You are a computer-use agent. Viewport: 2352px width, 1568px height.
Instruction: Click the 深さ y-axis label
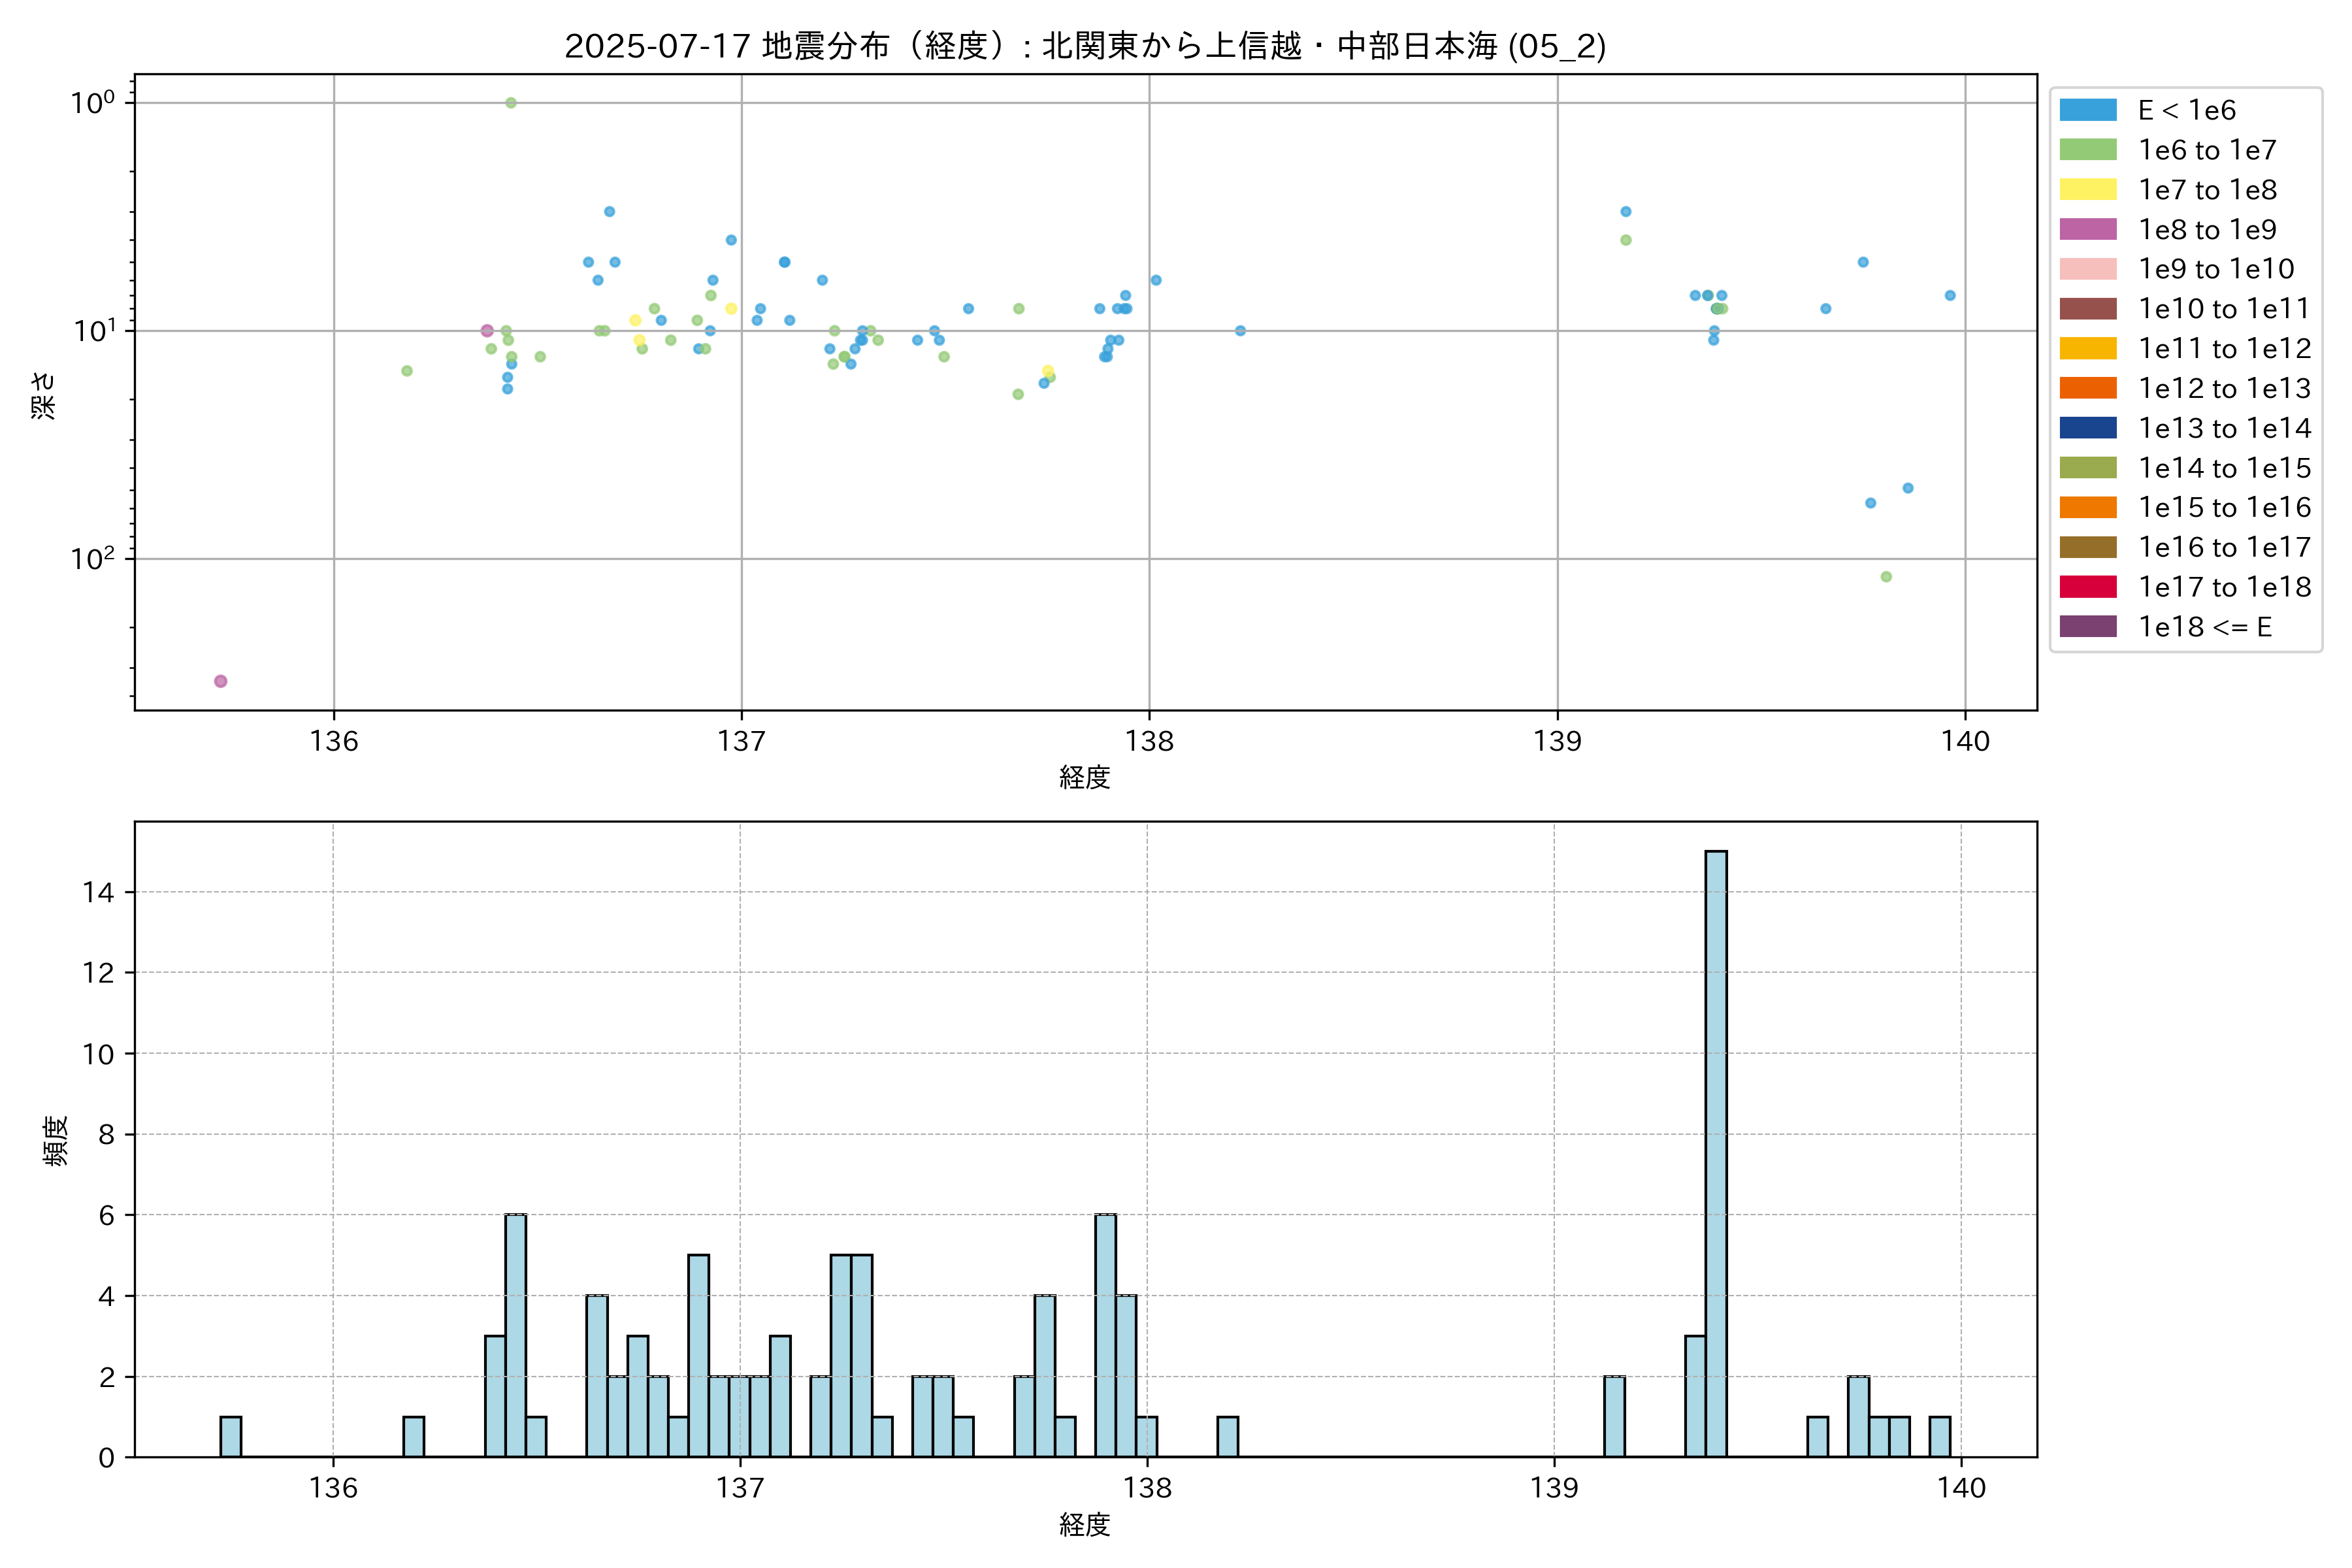44,395
